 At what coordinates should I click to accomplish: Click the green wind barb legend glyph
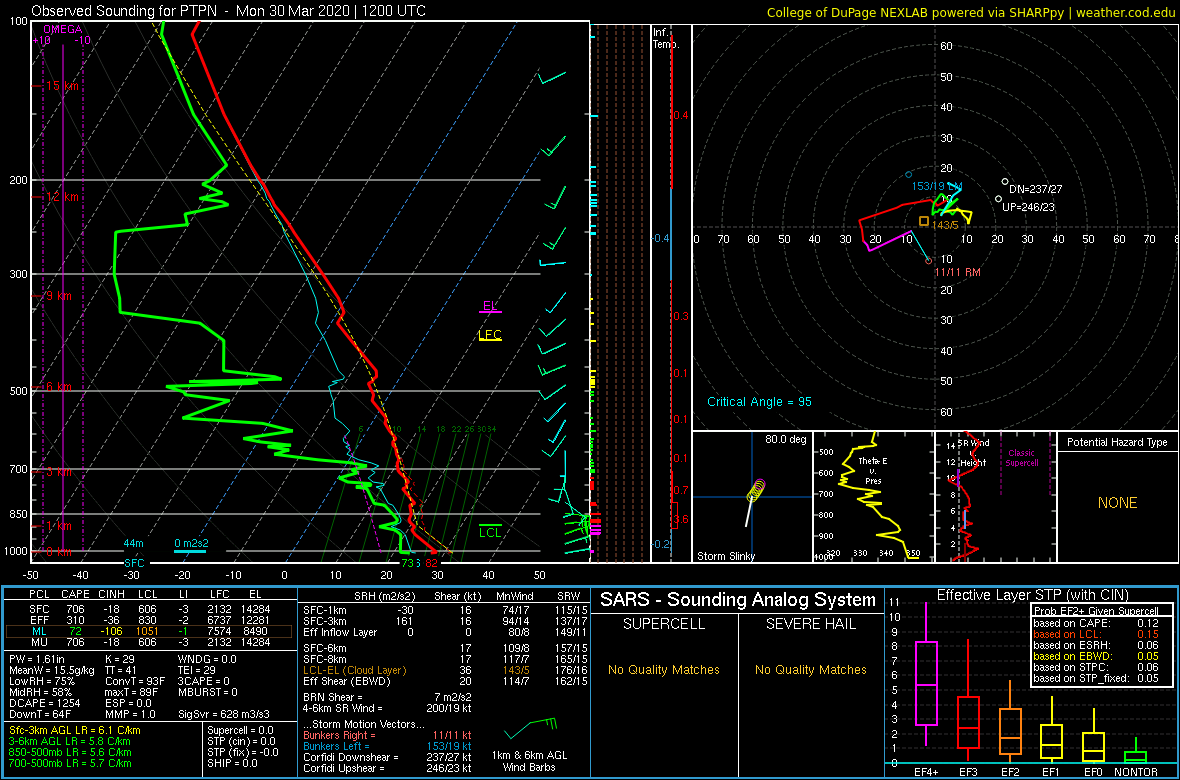coord(533,726)
